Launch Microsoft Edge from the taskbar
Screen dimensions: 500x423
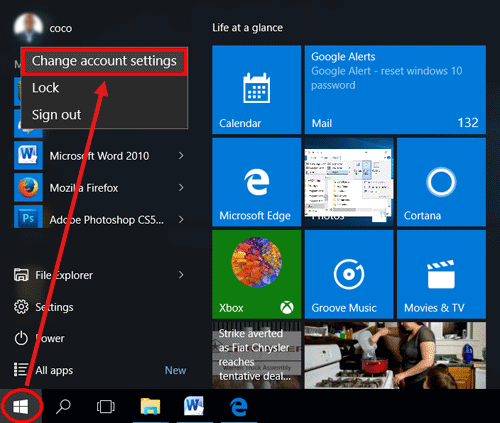239,407
